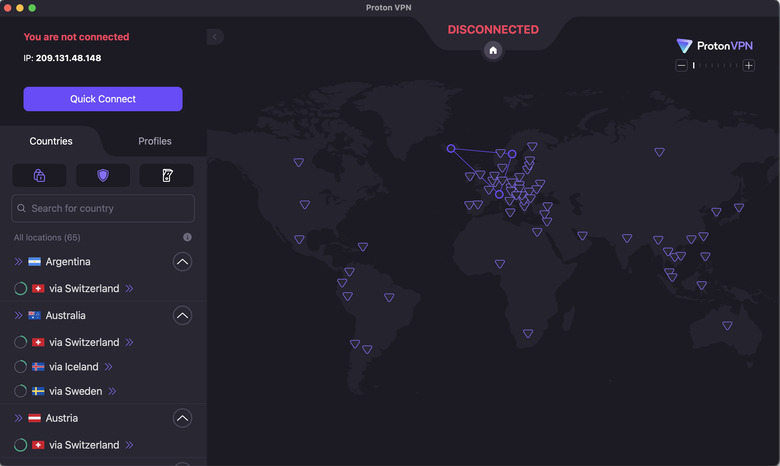The height and width of the screenshot is (466, 780).
Task: Click arrows beside Argentina via Switzerland
Action: [x=129, y=288]
